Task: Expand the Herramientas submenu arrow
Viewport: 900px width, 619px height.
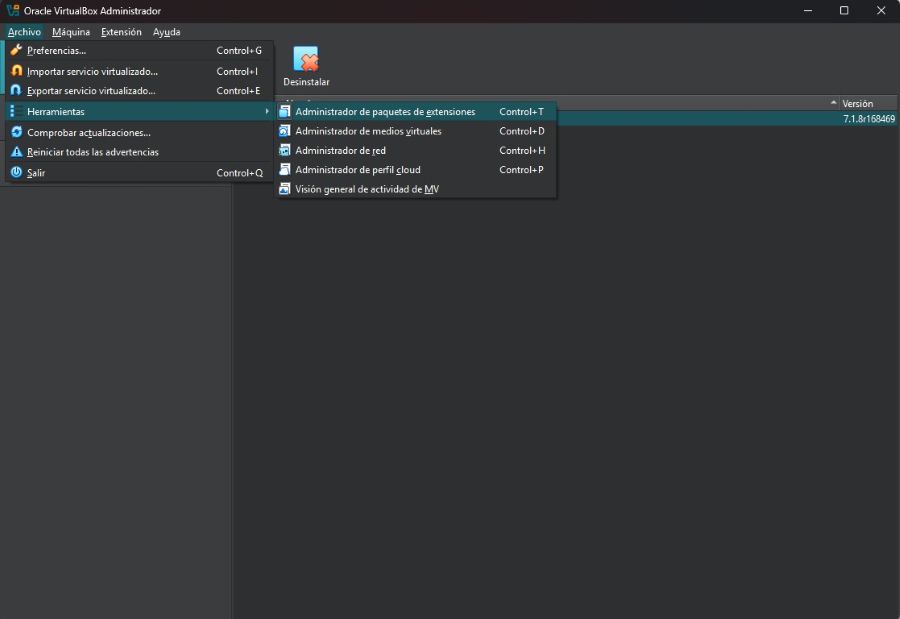Action: pyautogui.click(x=267, y=111)
